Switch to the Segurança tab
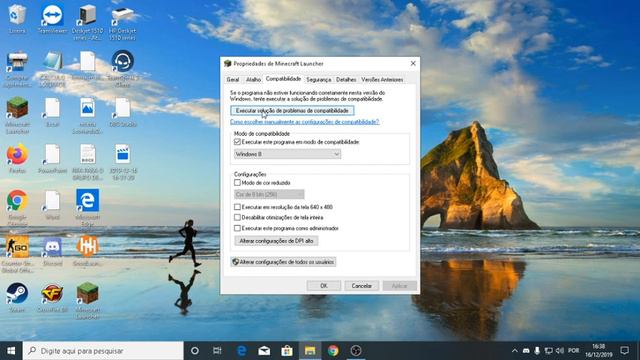Screen dimensions: 640x360 click(x=319, y=80)
